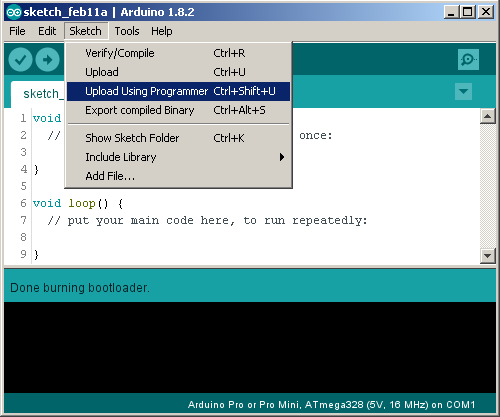Expand the Include Library submenu arrow
Viewport: 500px width, 417px height.
(282, 157)
